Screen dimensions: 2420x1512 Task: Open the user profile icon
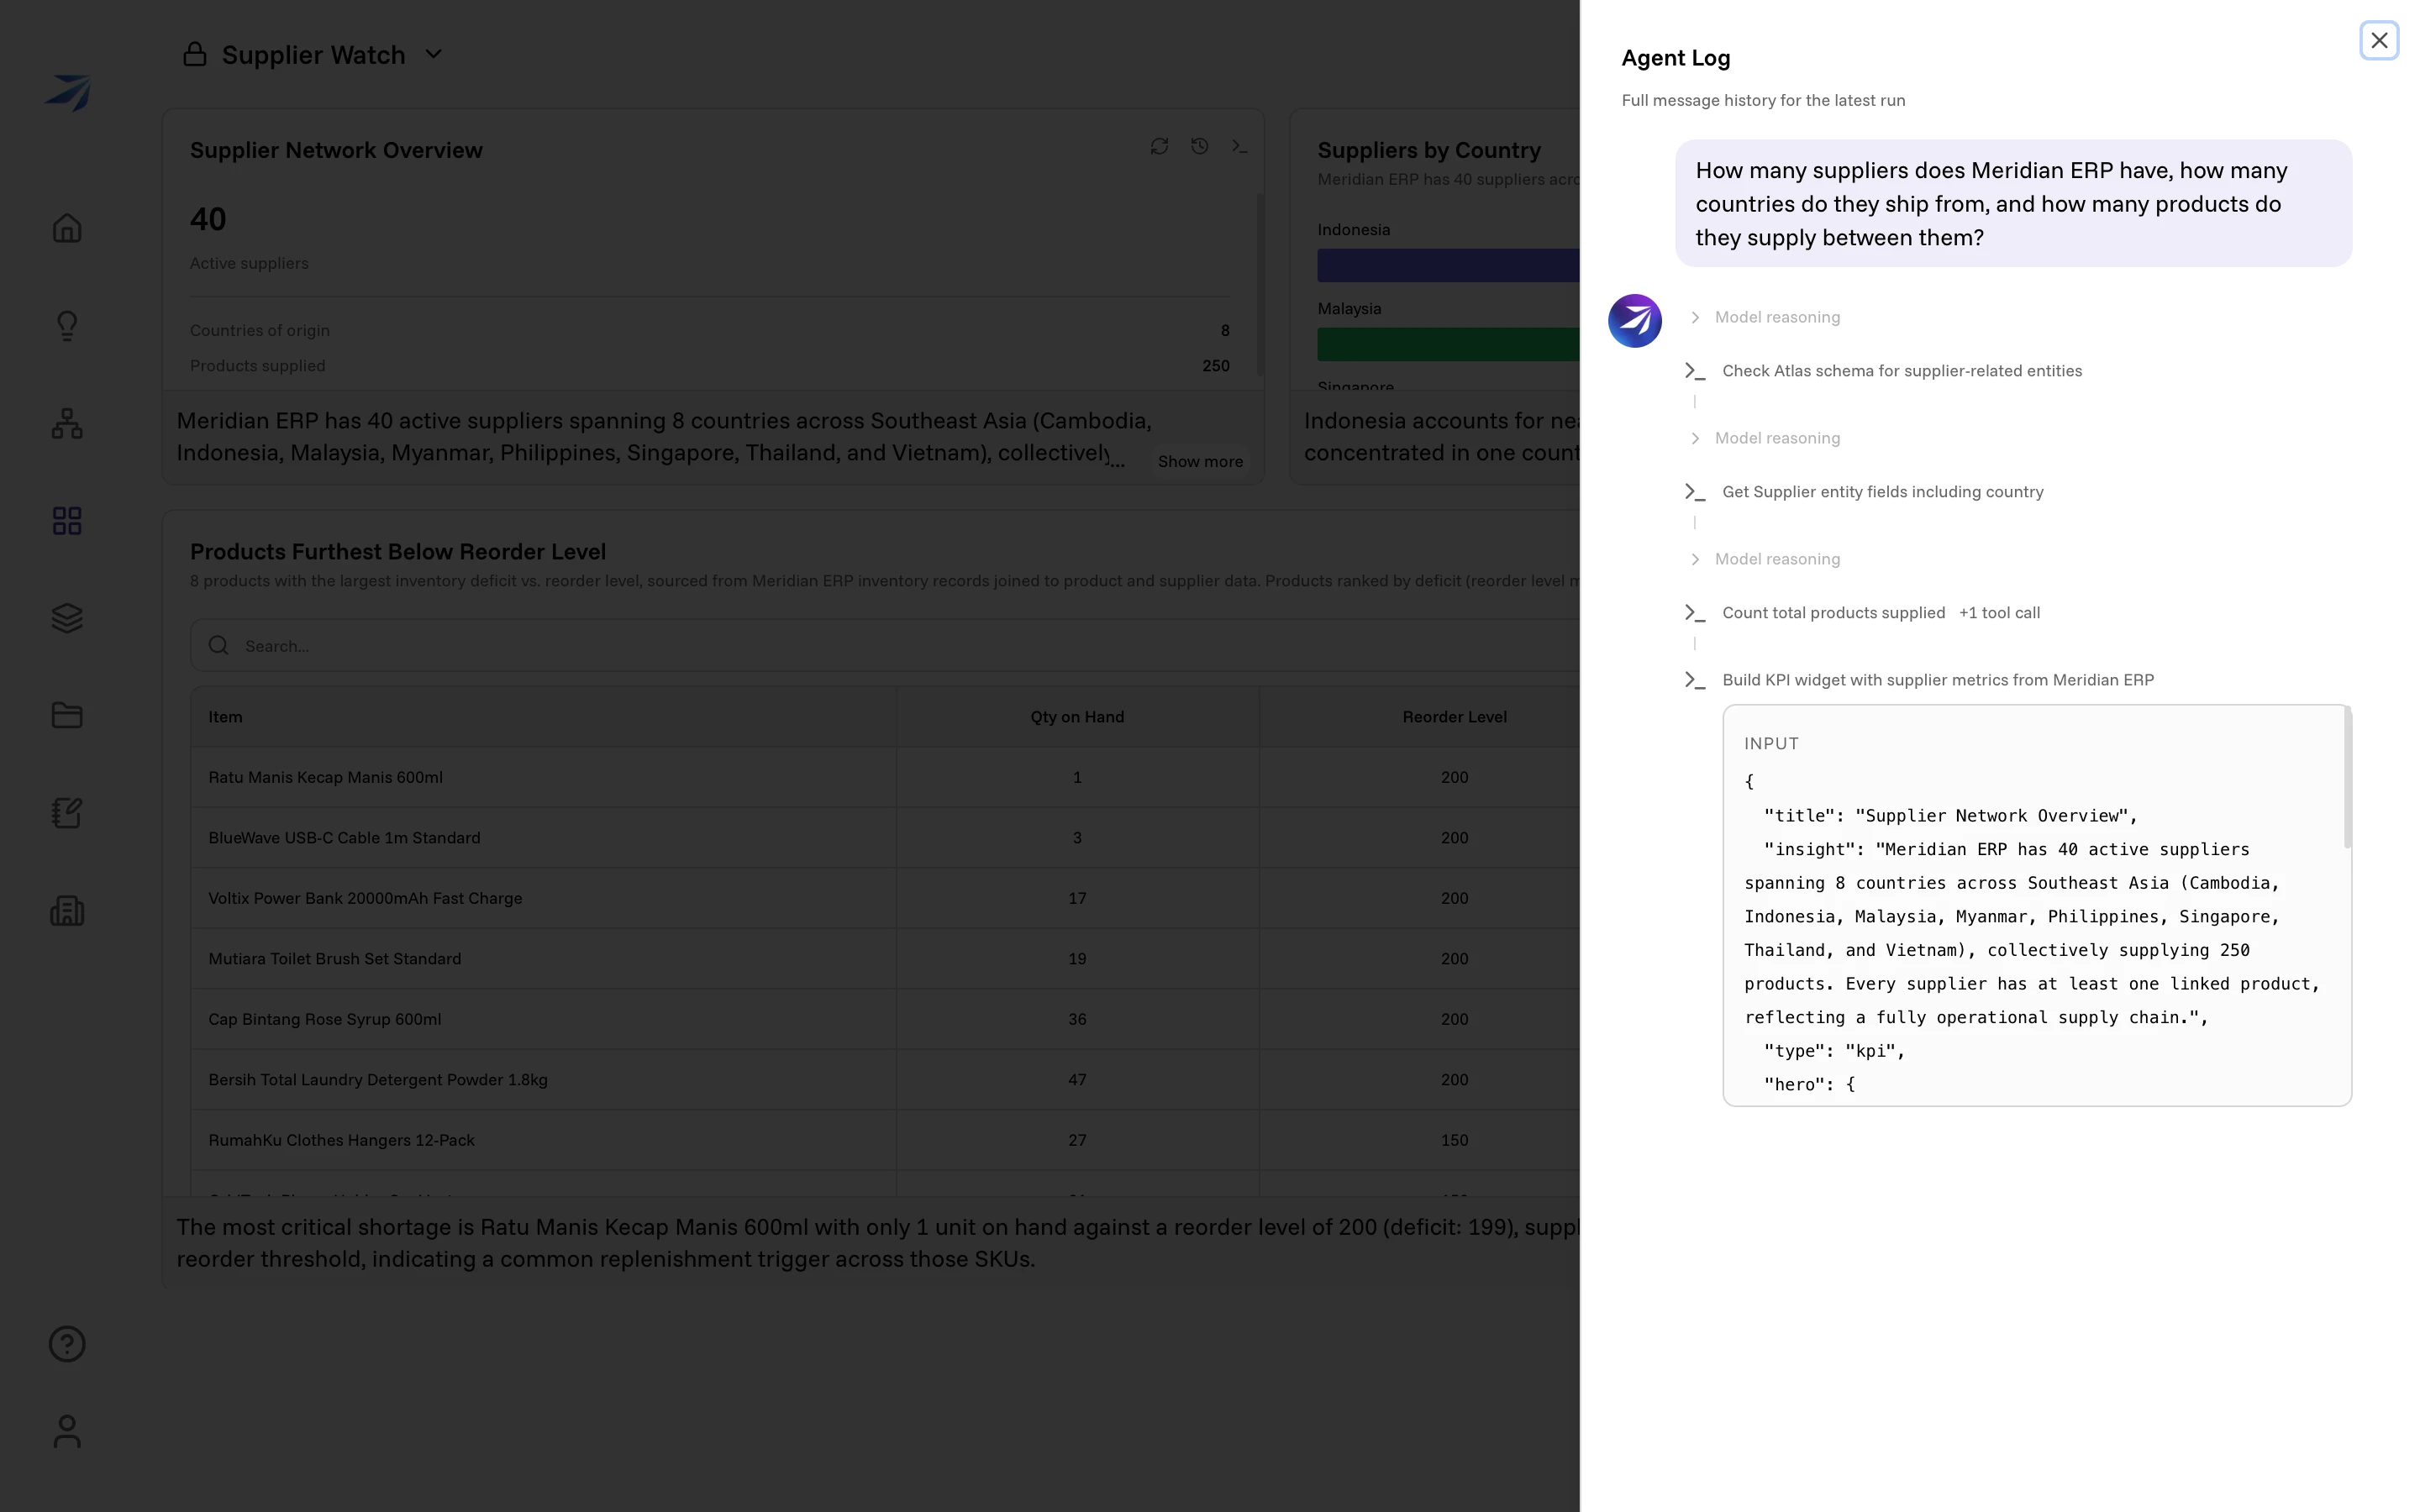pyautogui.click(x=67, y=1431)
